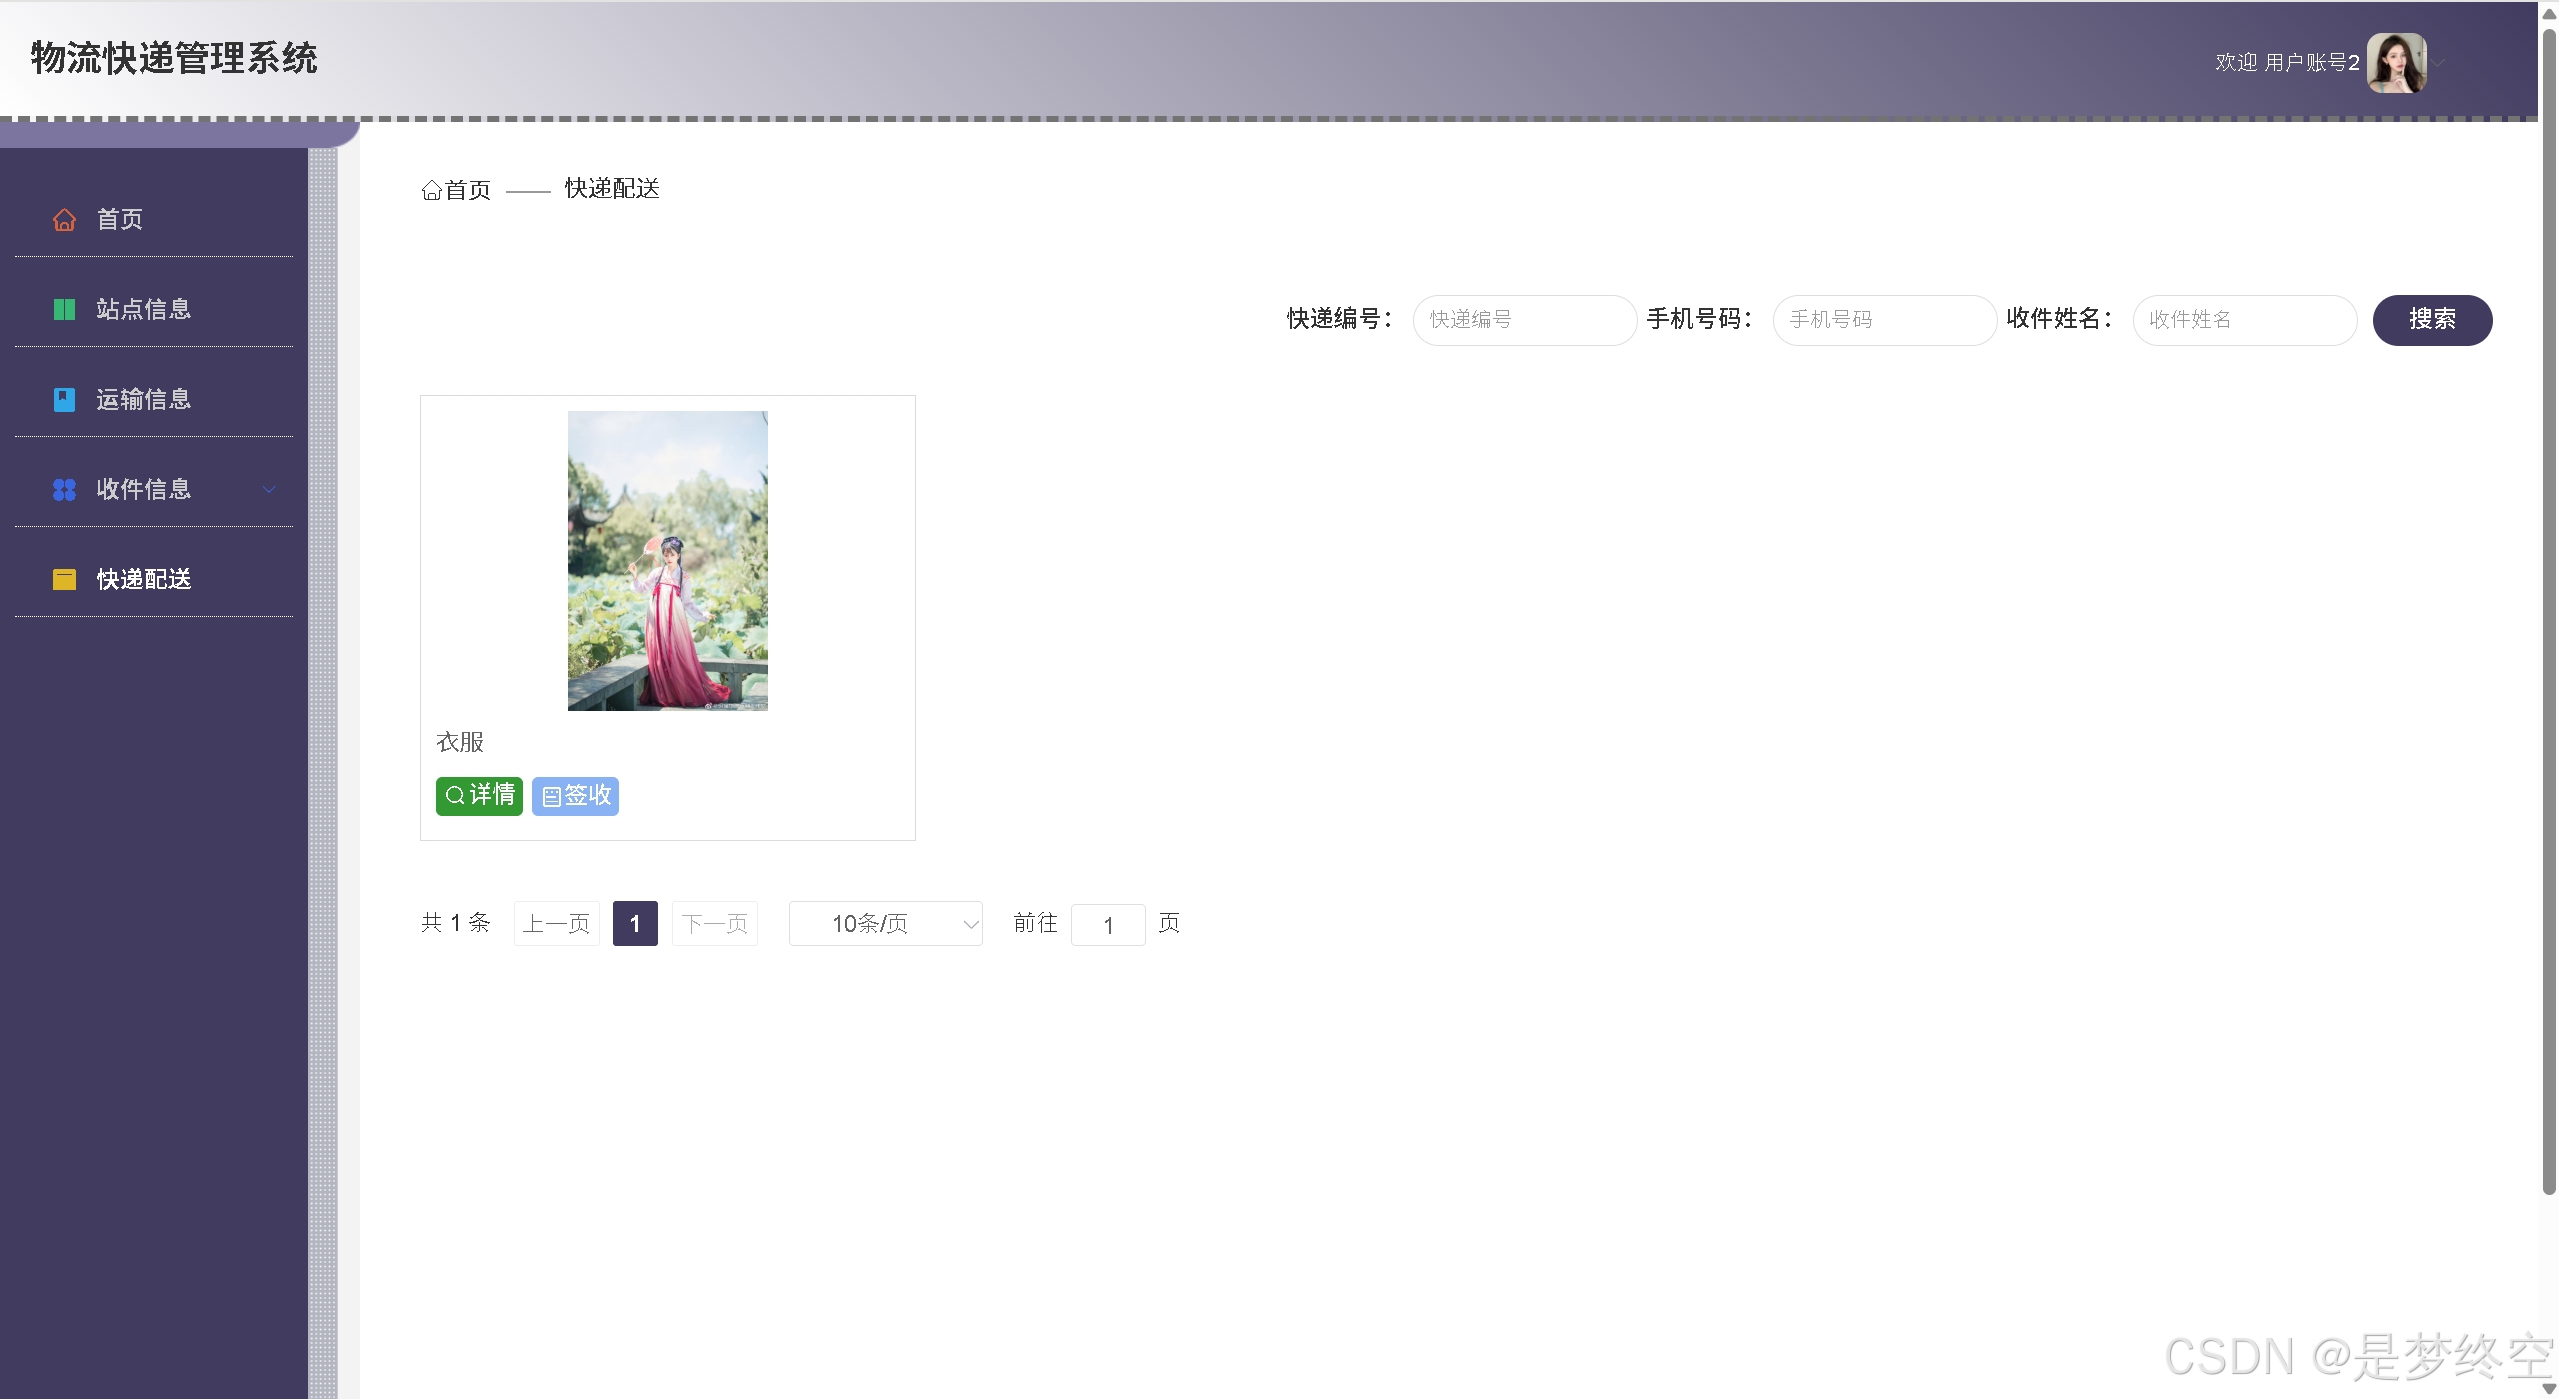
Task: Click the 快递配送 envelope icon
Action: coord(64,579)
